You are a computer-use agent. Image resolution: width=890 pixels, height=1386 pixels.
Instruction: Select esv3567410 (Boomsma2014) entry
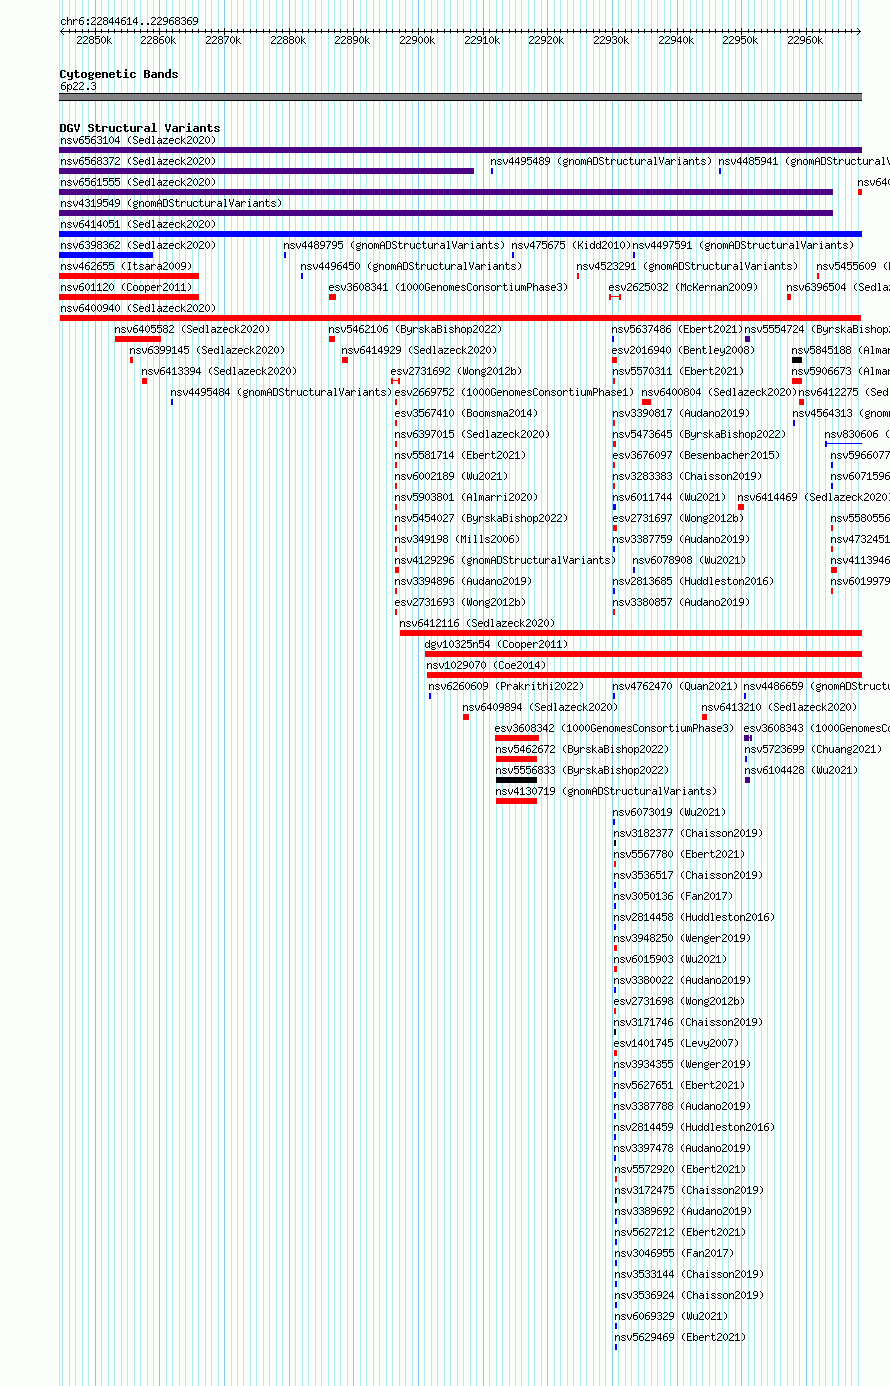[x=466, y=413]
